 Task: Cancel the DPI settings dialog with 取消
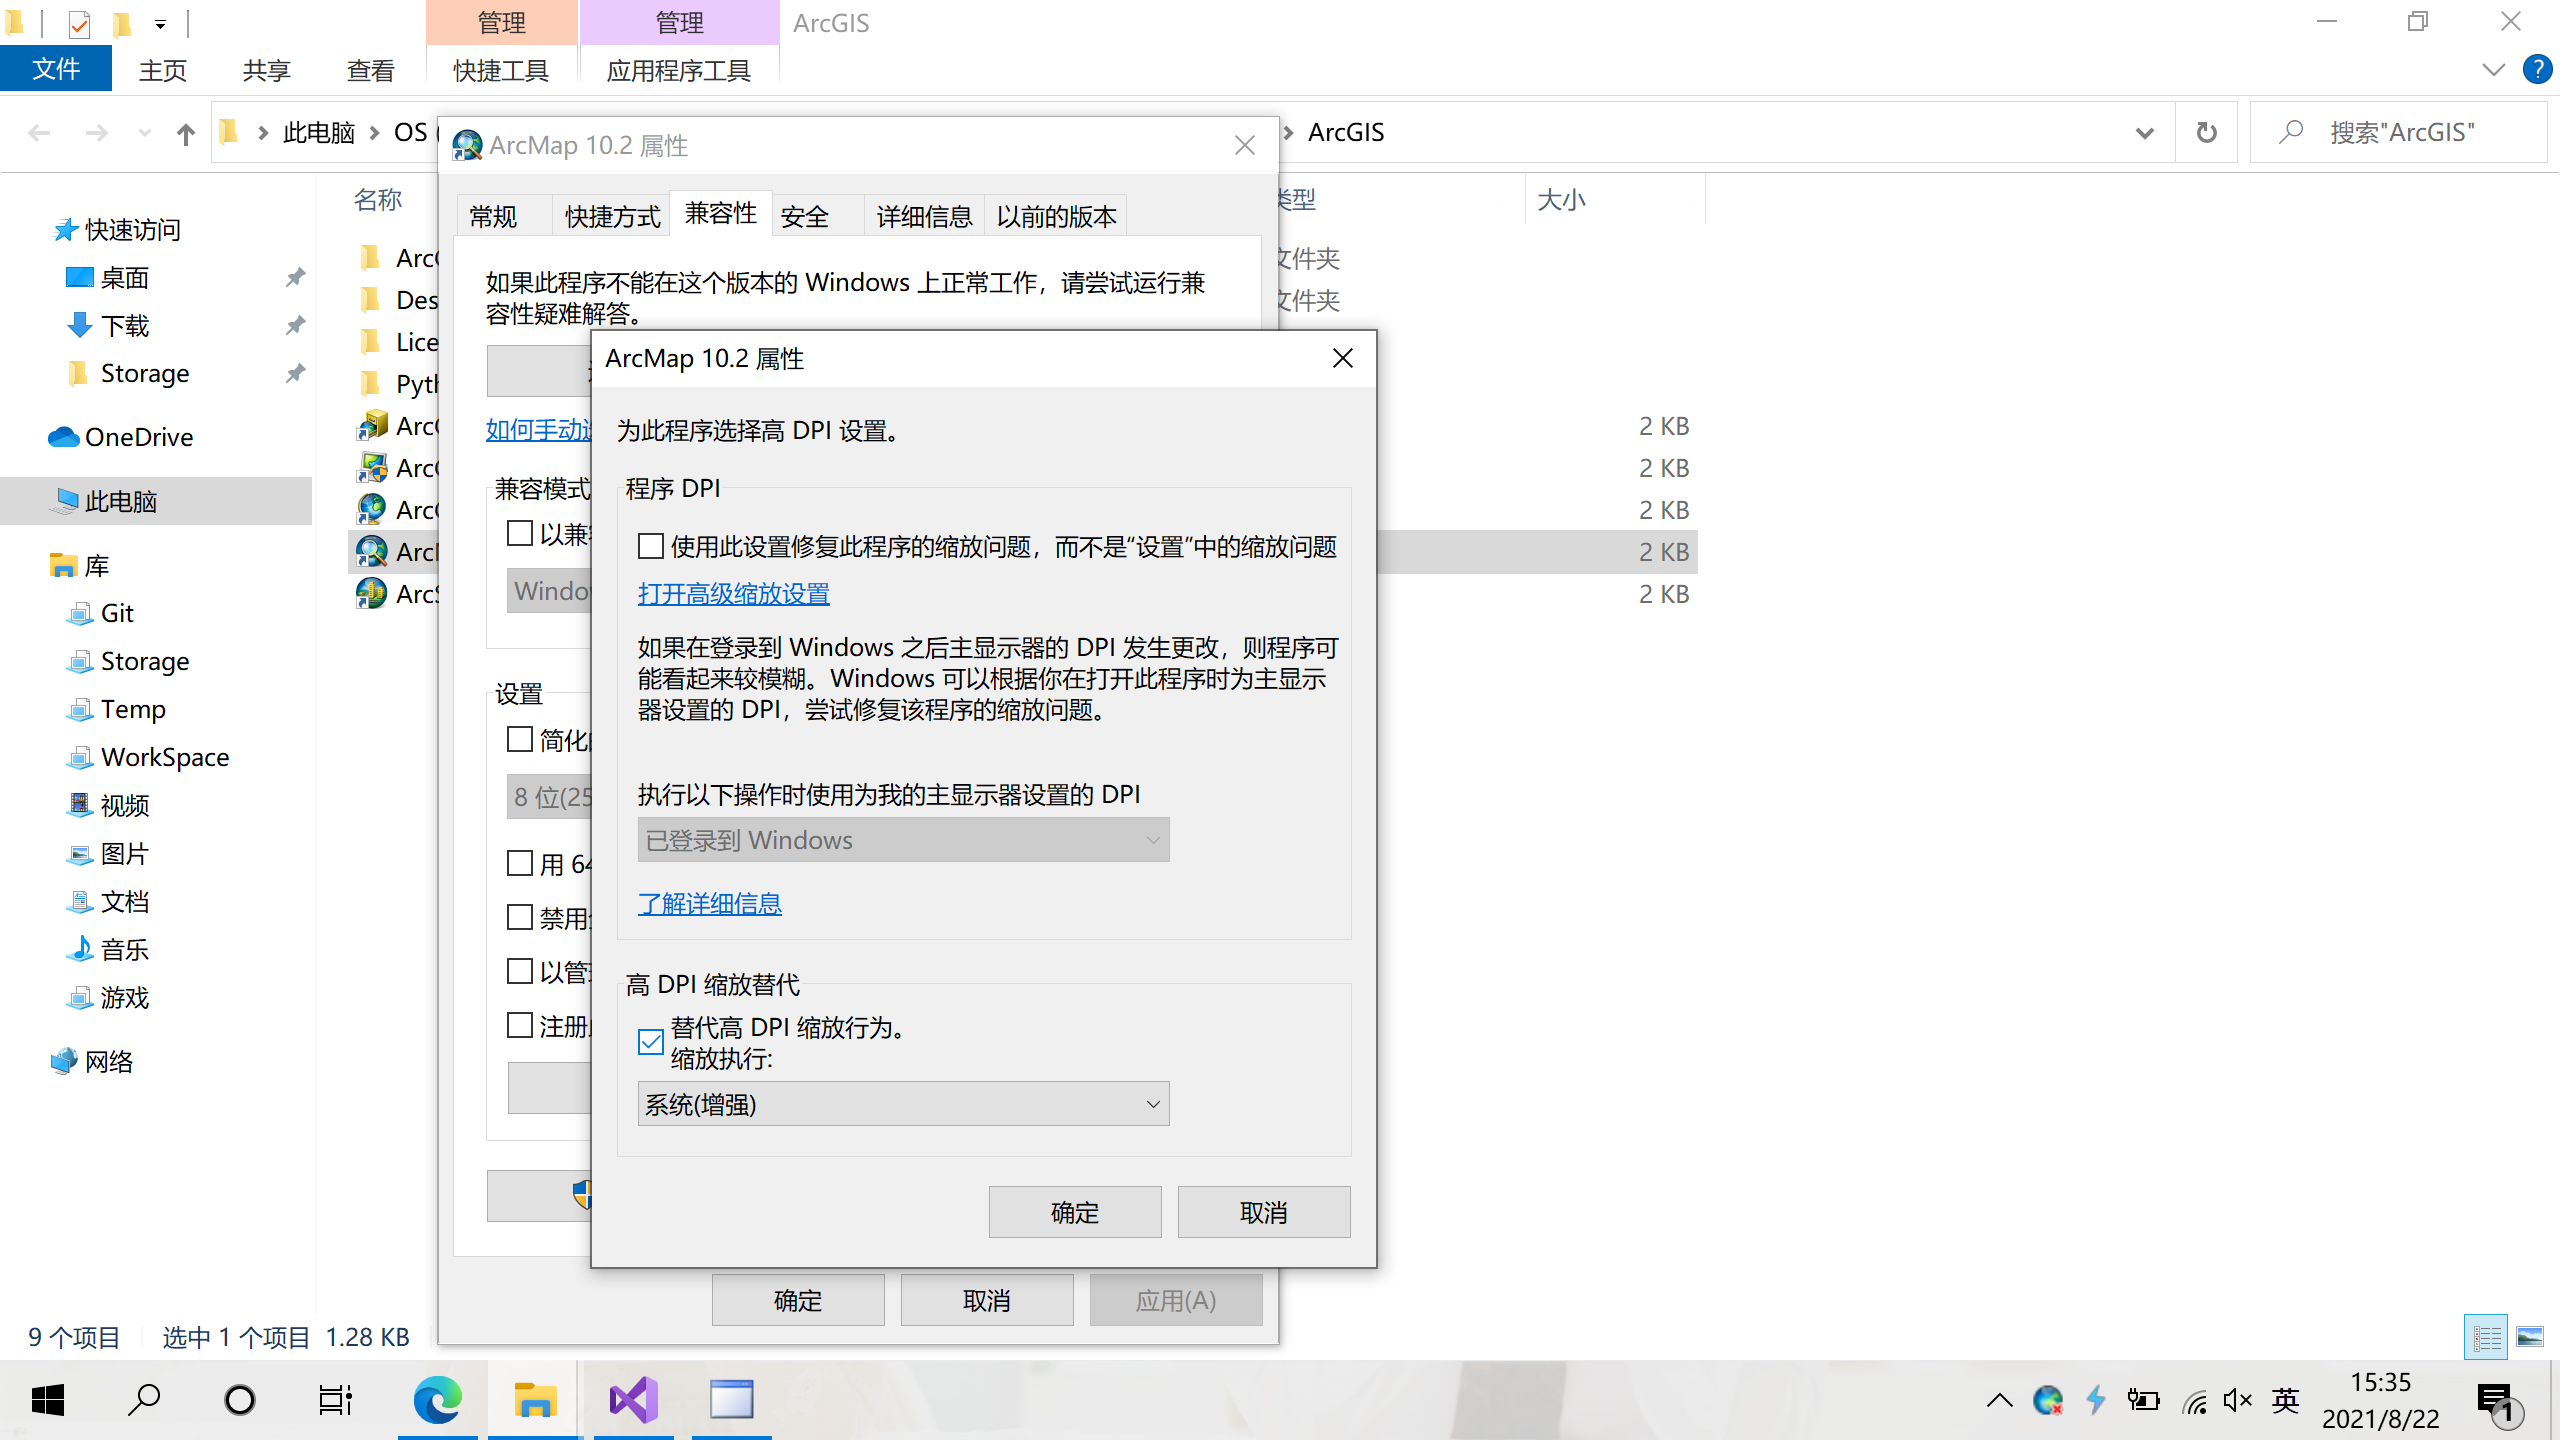coord(1264,1212)
